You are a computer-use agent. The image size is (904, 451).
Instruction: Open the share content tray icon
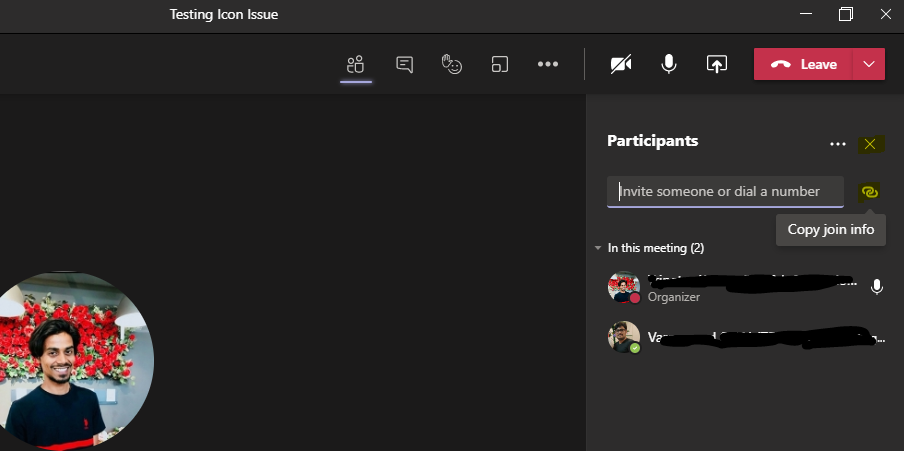click(717, 64)
